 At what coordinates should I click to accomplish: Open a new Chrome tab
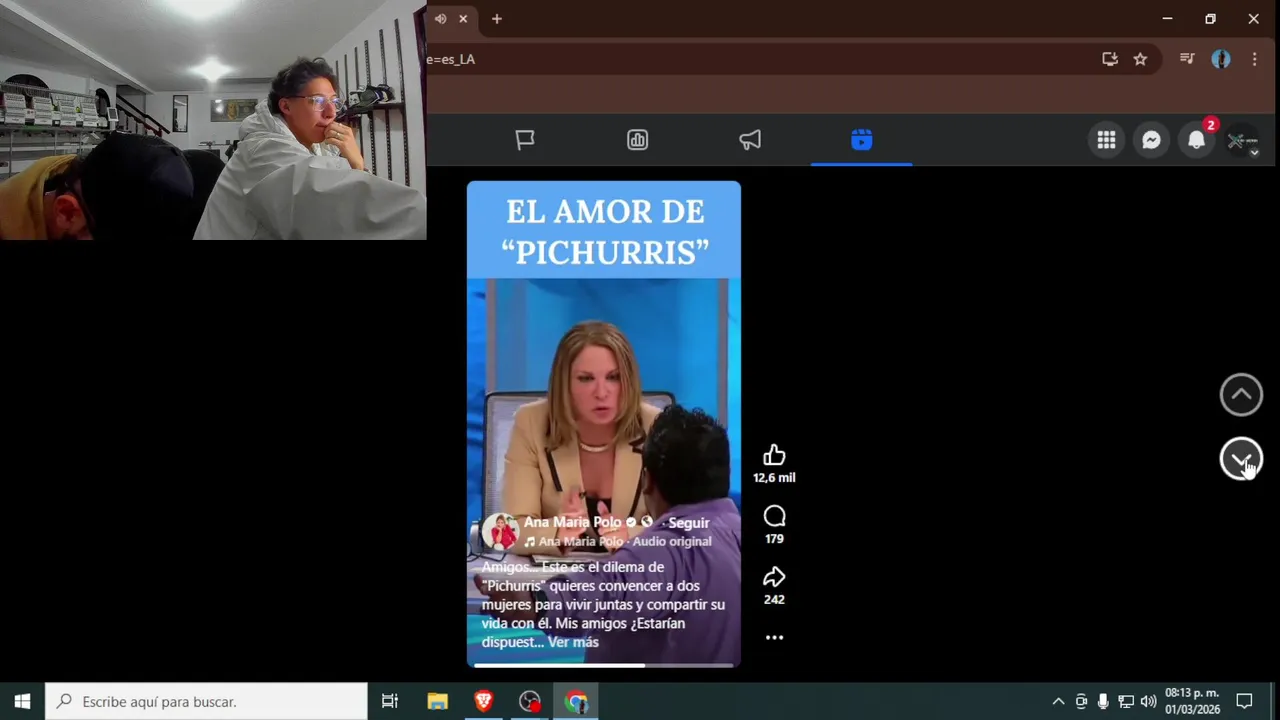coord(497,19)
